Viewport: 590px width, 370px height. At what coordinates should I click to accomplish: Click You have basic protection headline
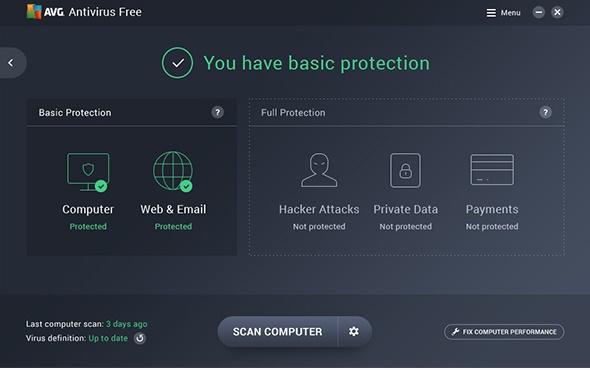[316, 63]
